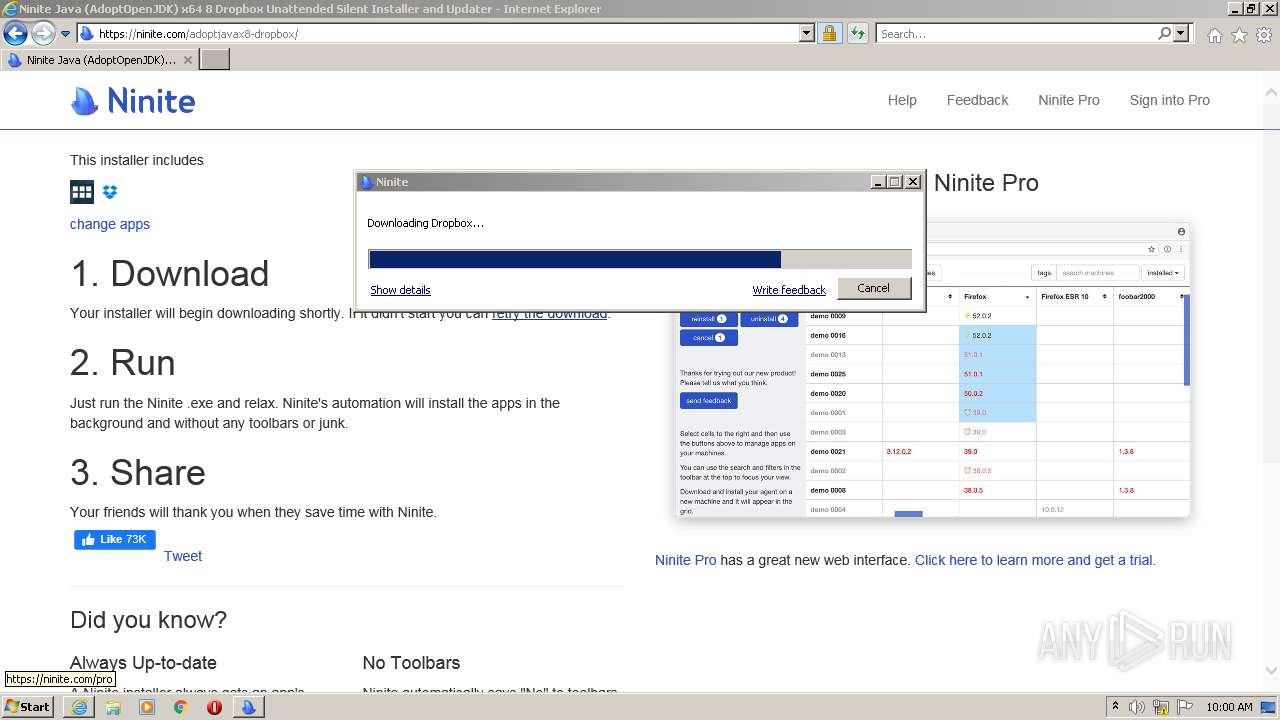1280x720 pixels.
Task: Open a new blank tab
Action: pyautogui.click(x=215, y=59)
